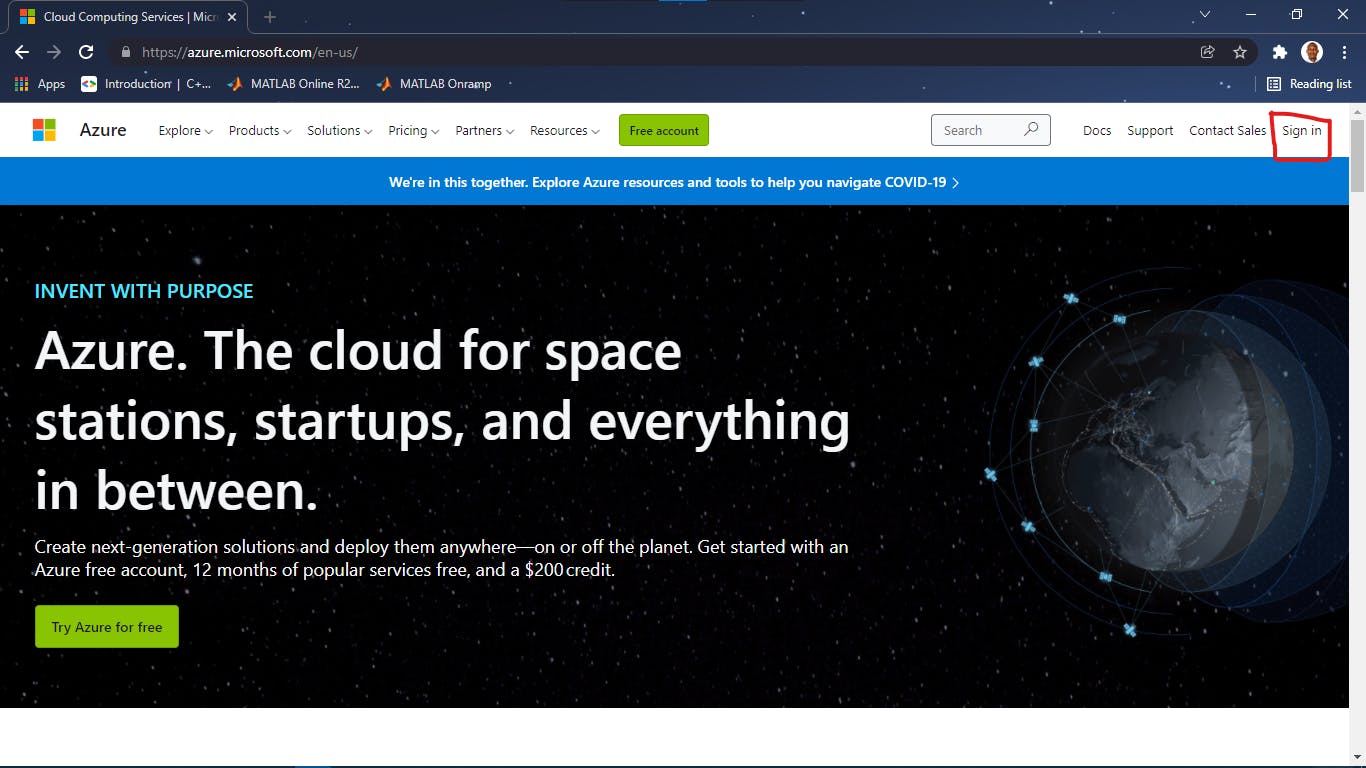Click the share page icon in address bar

pos(1207,52)
